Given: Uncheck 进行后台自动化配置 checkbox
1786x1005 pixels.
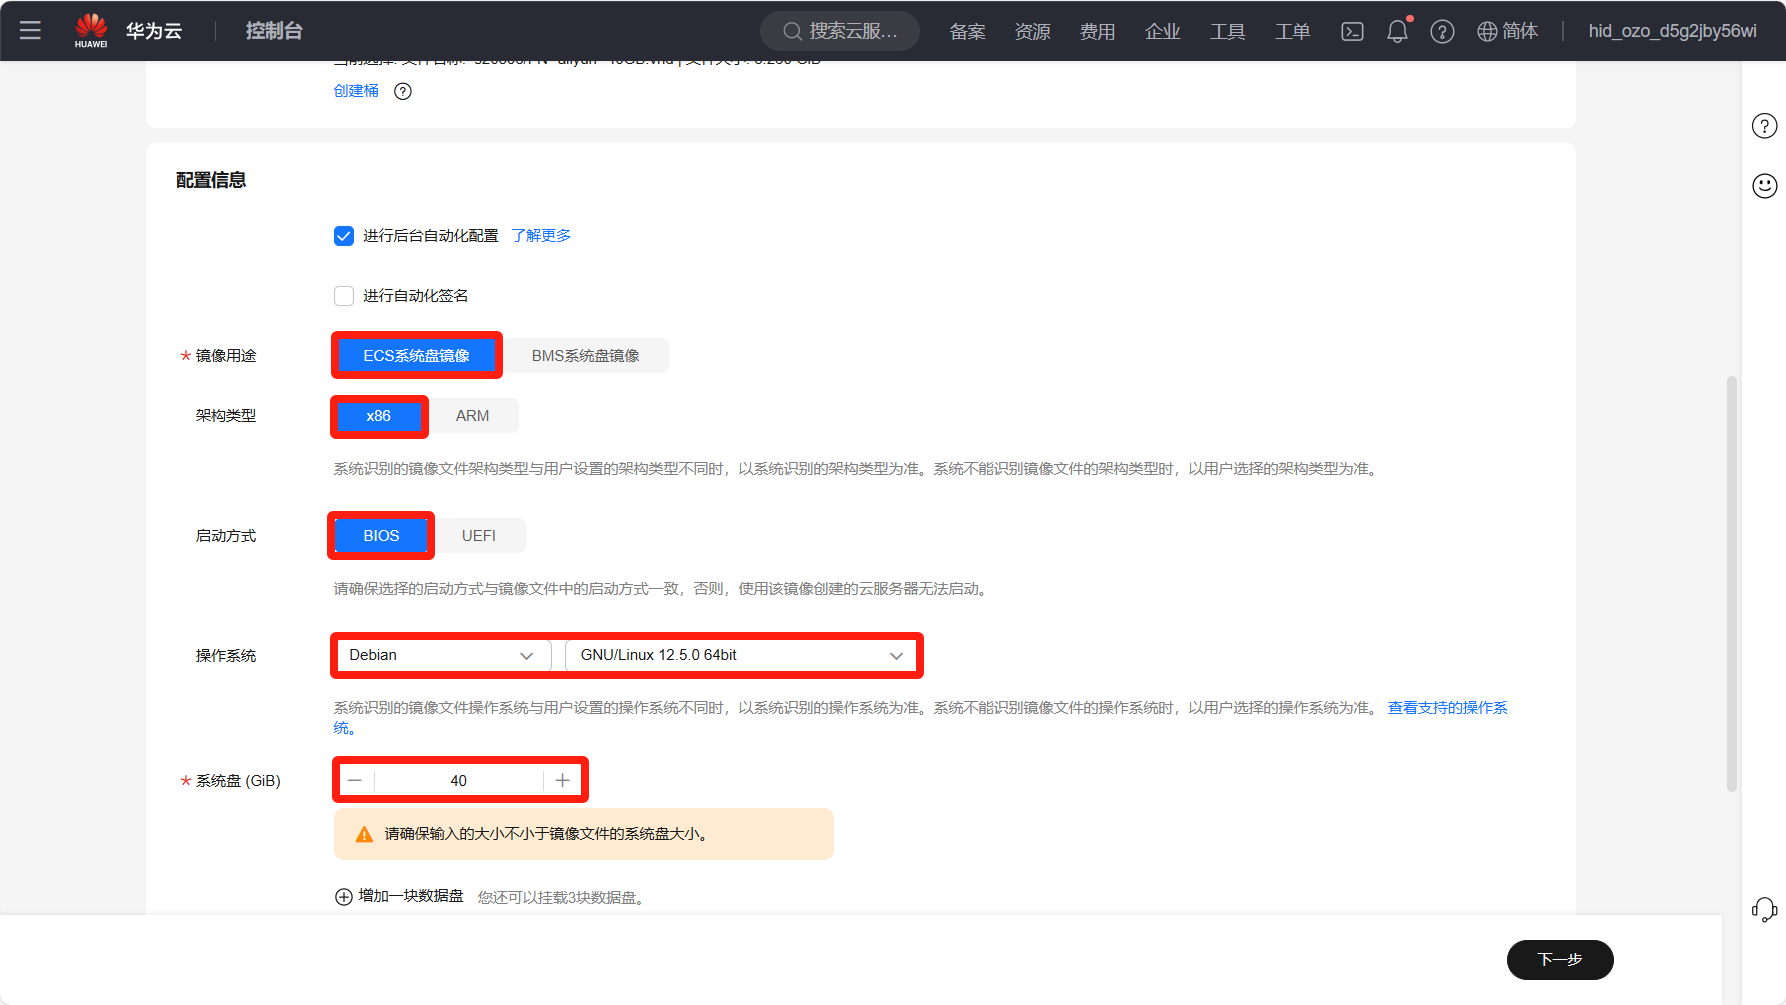Looking at the screenshot, I should pos(344,236).
